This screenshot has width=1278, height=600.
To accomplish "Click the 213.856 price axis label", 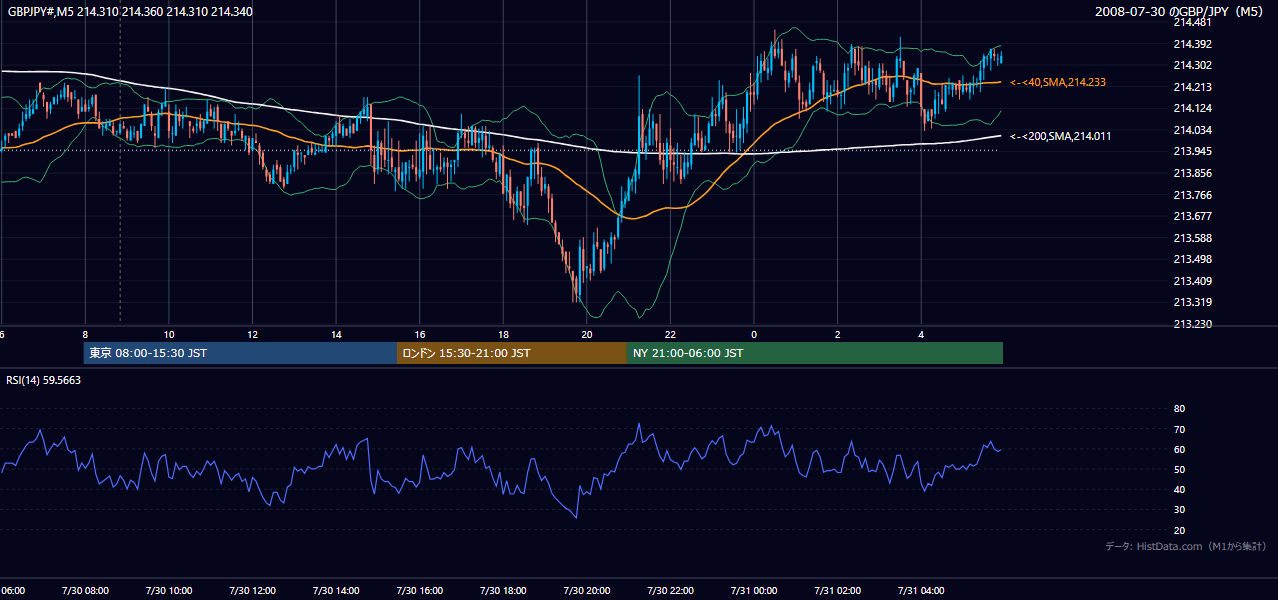I will (x=1192, y=173).
